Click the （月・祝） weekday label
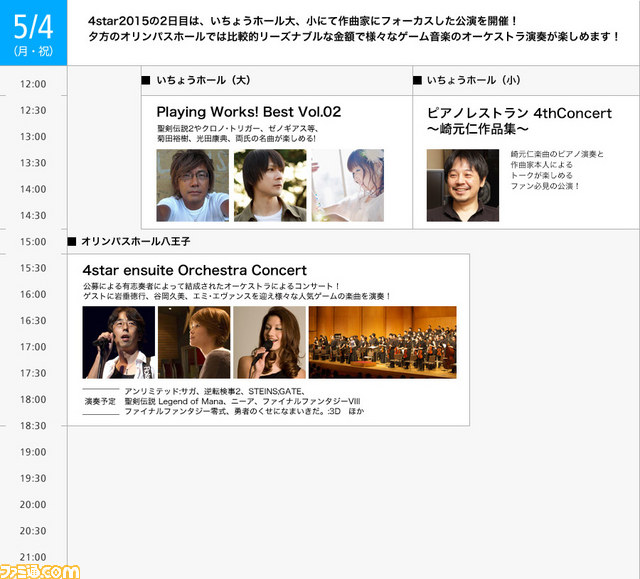This screenshot has height=579, width=640. point(33,51)
